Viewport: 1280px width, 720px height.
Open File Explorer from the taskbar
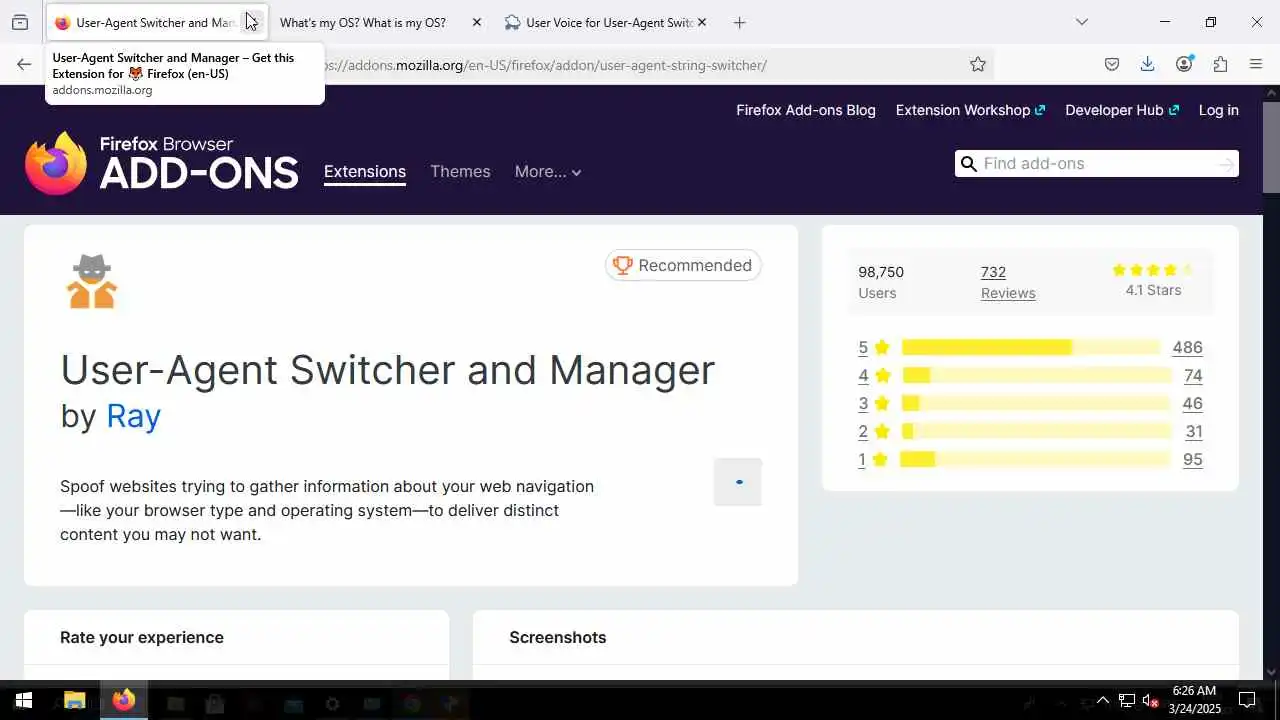coord(75,700)
